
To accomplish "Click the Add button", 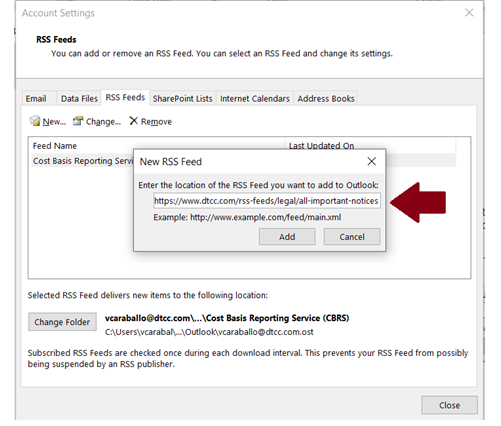I will click(287, 237).
